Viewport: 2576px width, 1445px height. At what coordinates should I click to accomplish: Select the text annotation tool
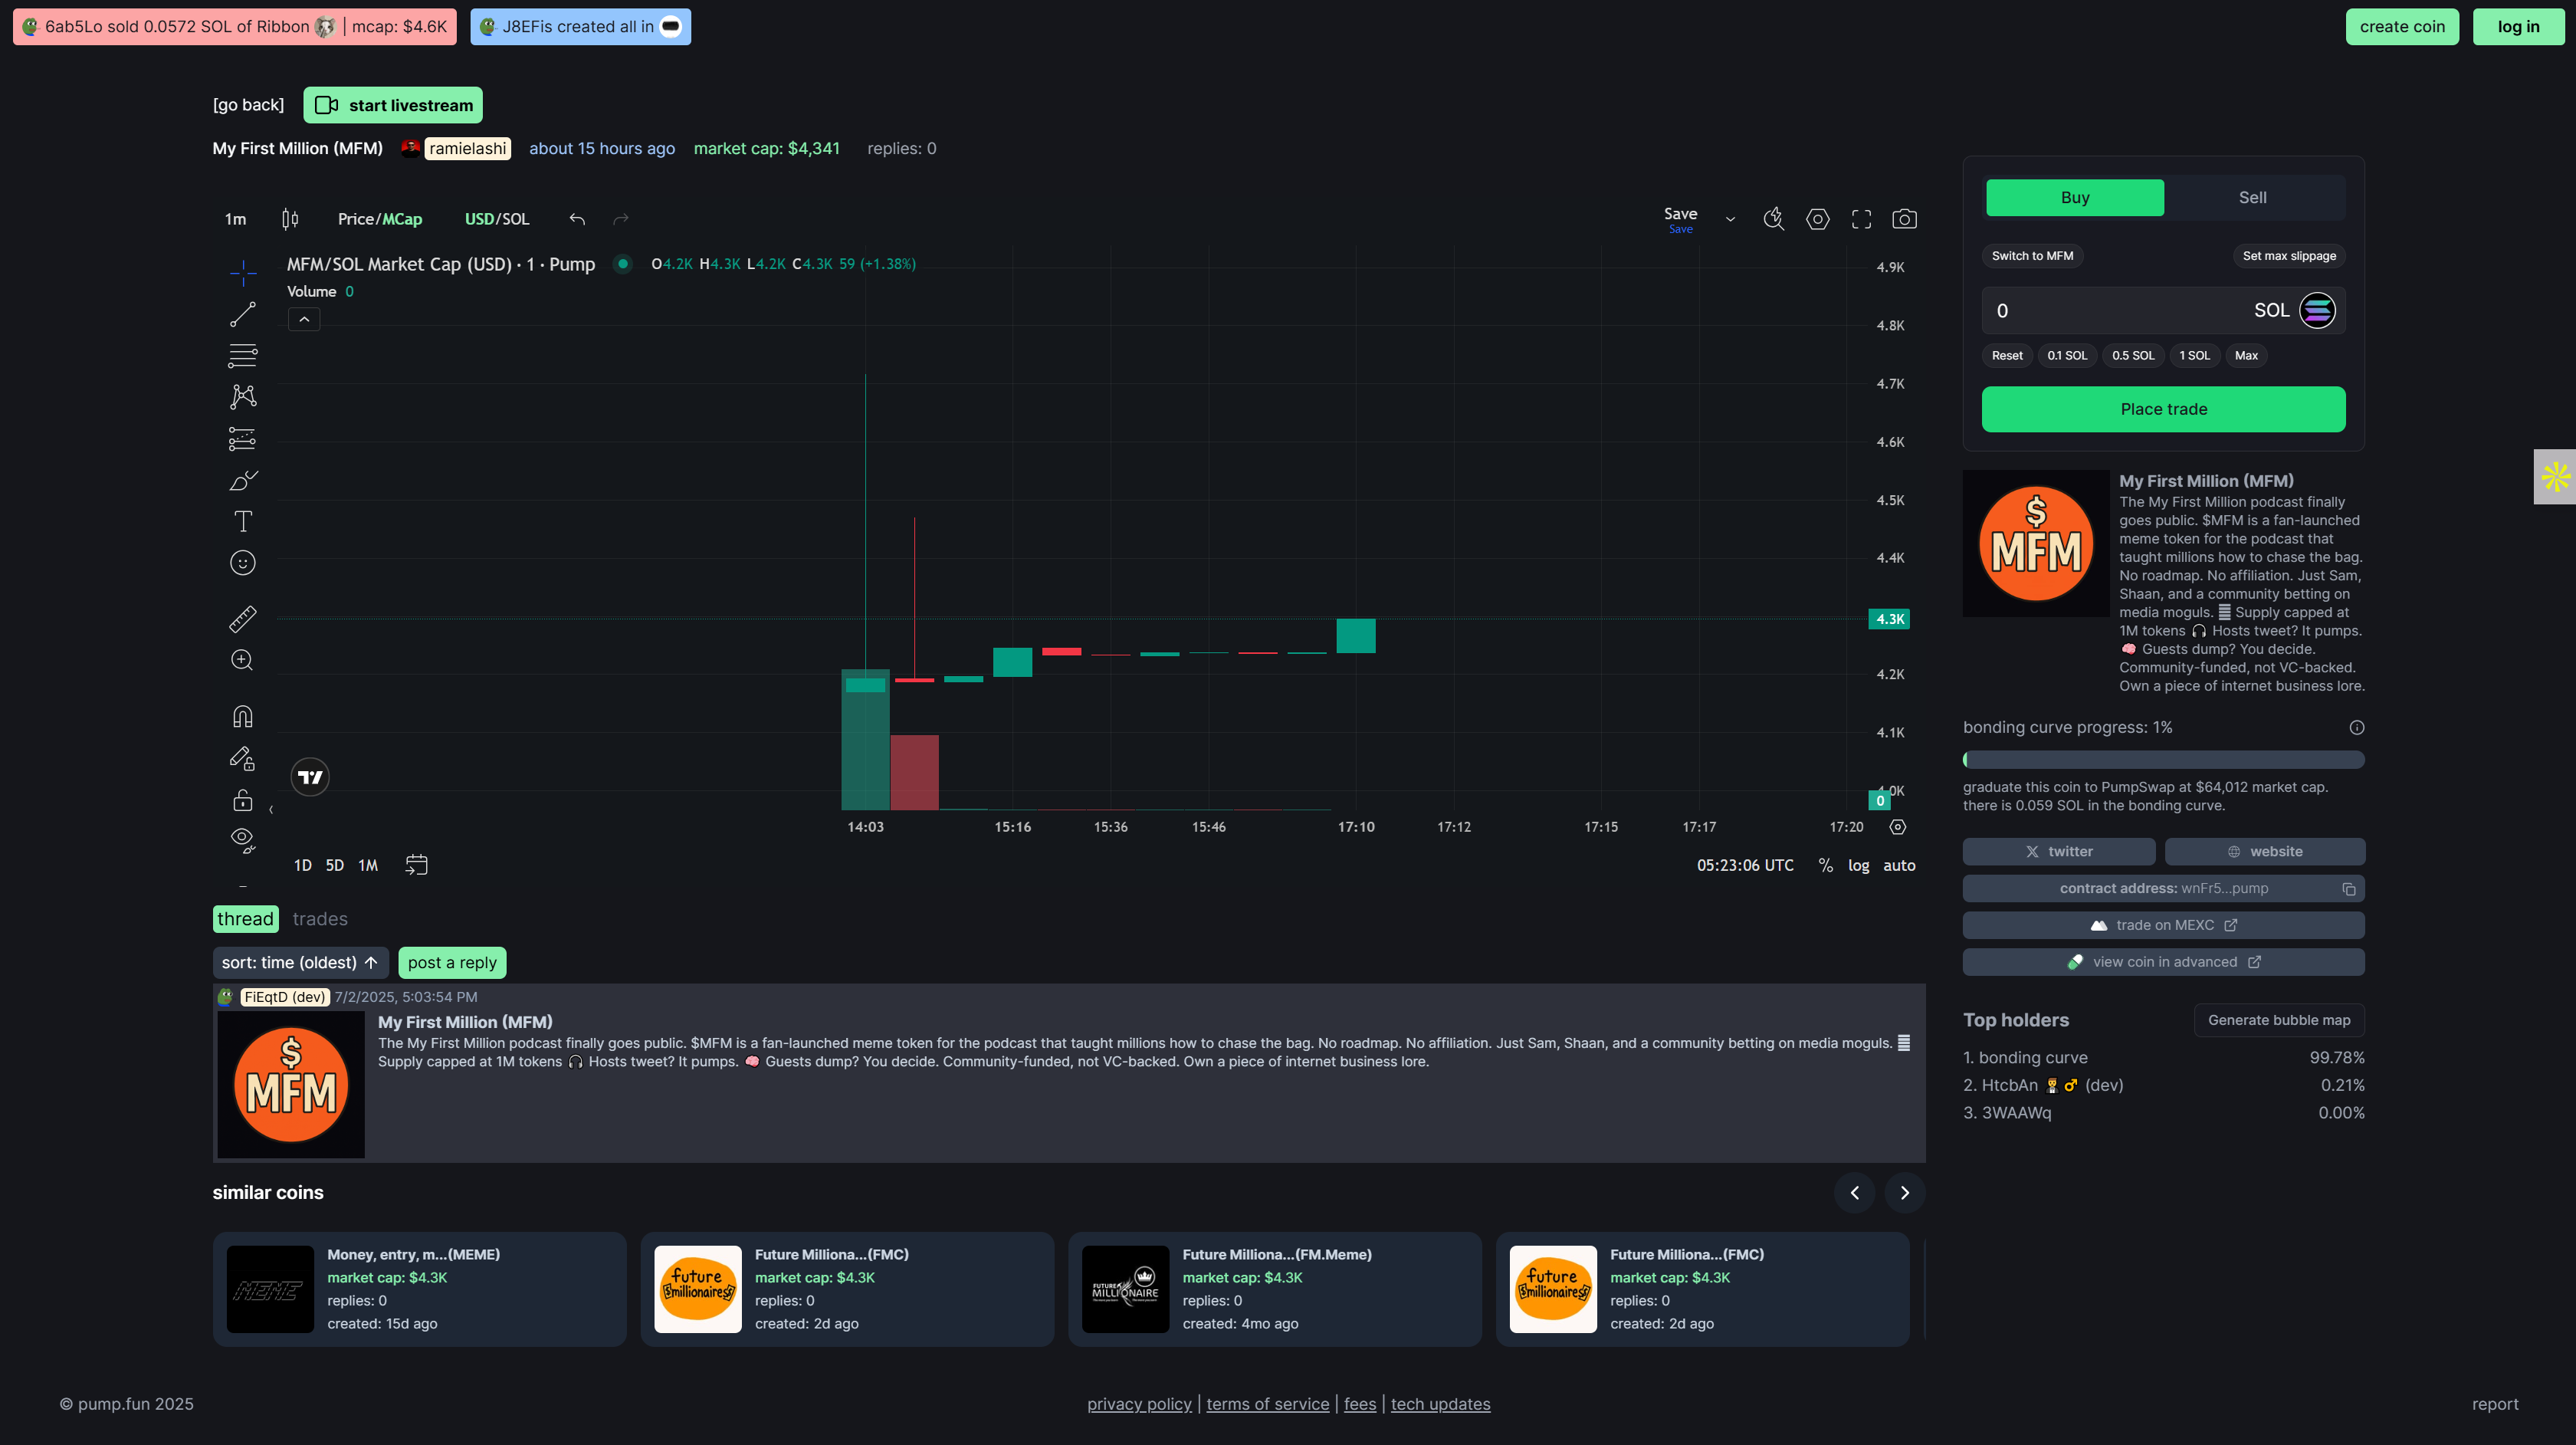242,521
